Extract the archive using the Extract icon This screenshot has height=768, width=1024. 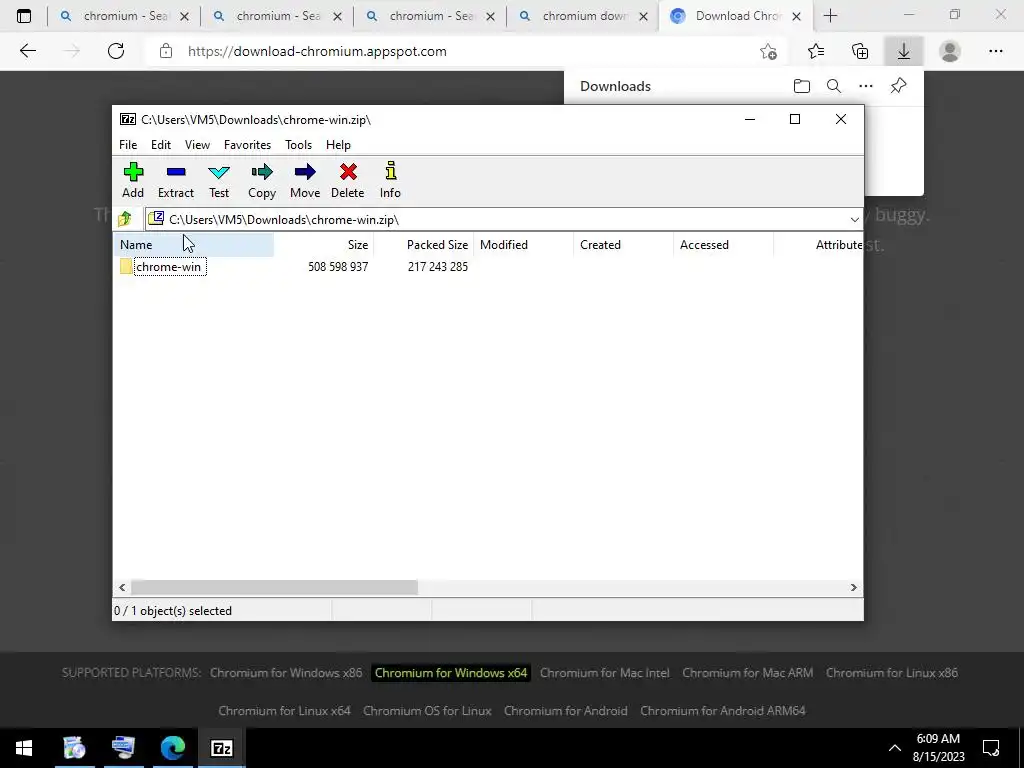(176, 180)
